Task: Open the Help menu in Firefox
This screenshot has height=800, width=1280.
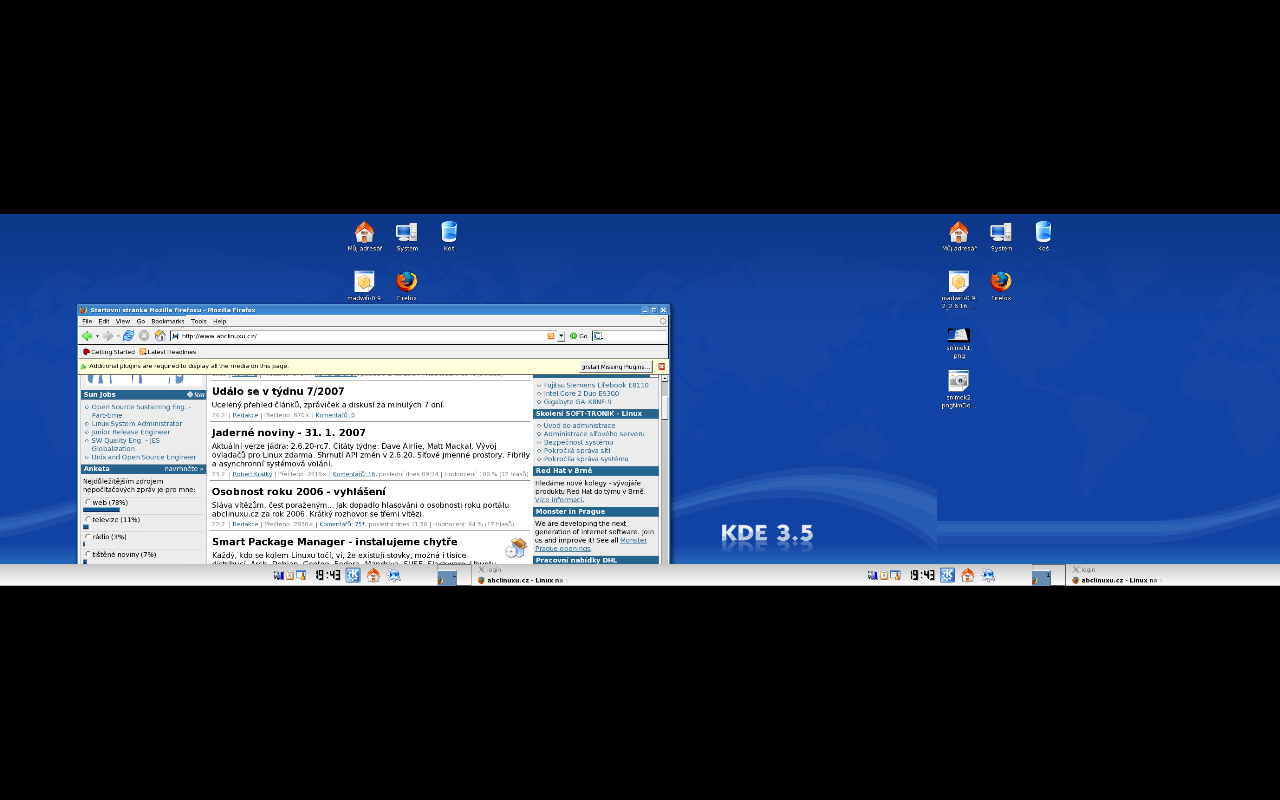Action: 219,322
